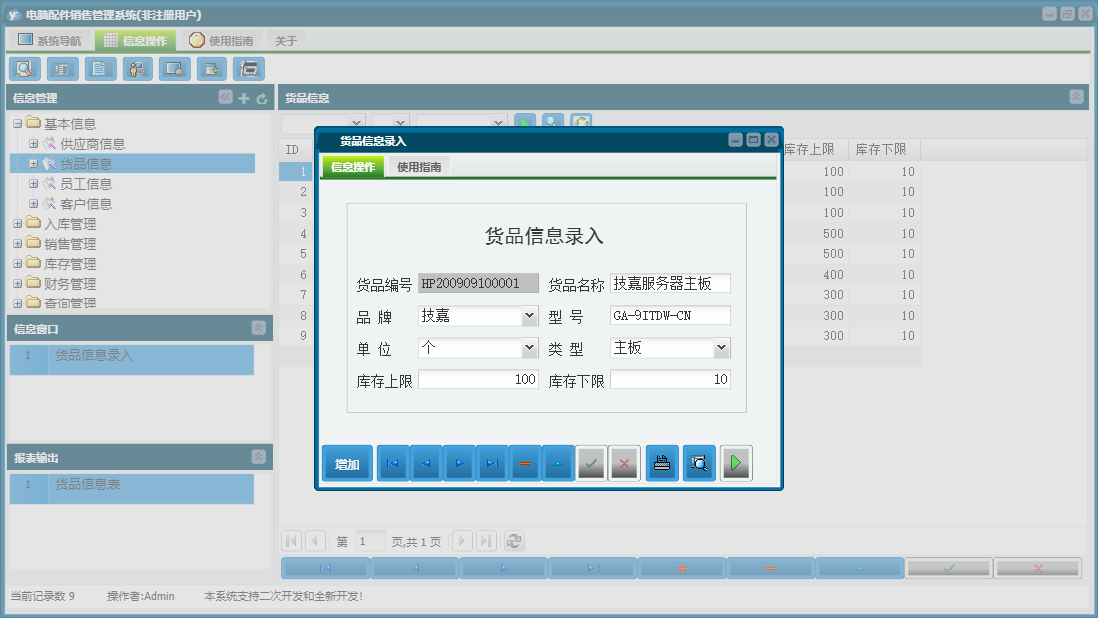Click the display settings icon on the toolbar
Viewport: 1098px width, 618px height.
click(174, 68)
